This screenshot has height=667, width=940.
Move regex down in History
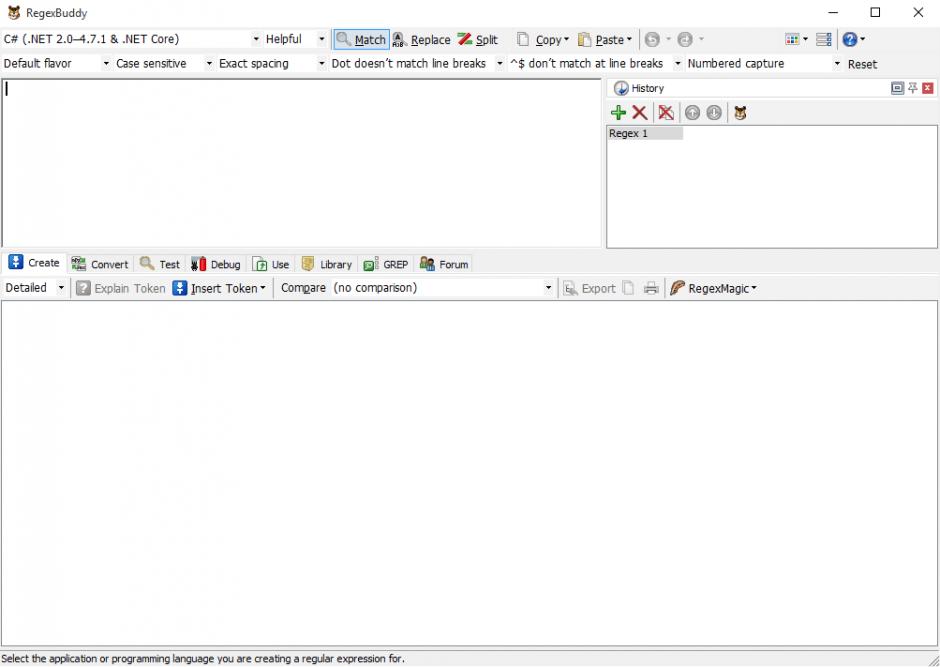point(713,113)
